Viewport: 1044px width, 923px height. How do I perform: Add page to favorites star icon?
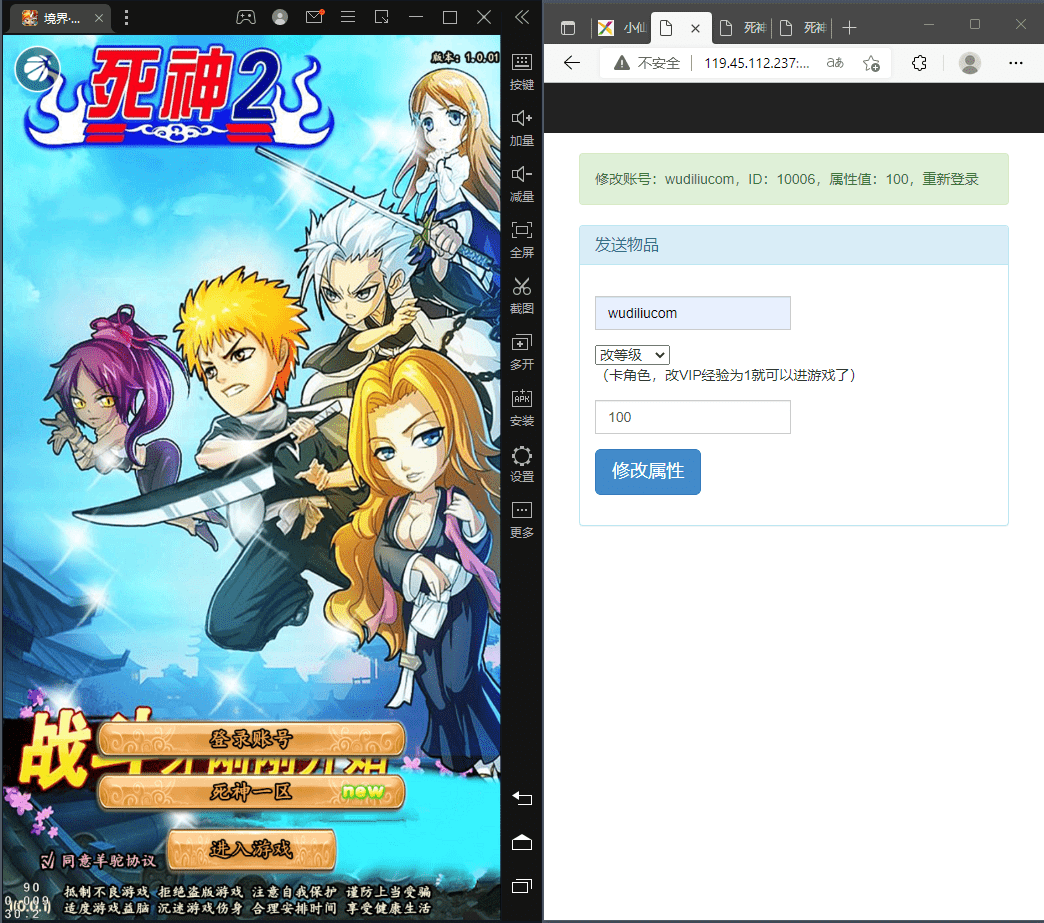pyautogui.click(x=871, y=63)
